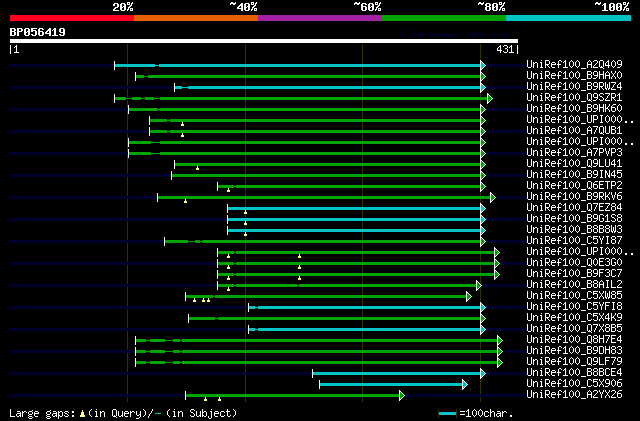640x421 pixels.
Task: Select the UniRef100_C5YFI8 label
Action: point(574,306)
